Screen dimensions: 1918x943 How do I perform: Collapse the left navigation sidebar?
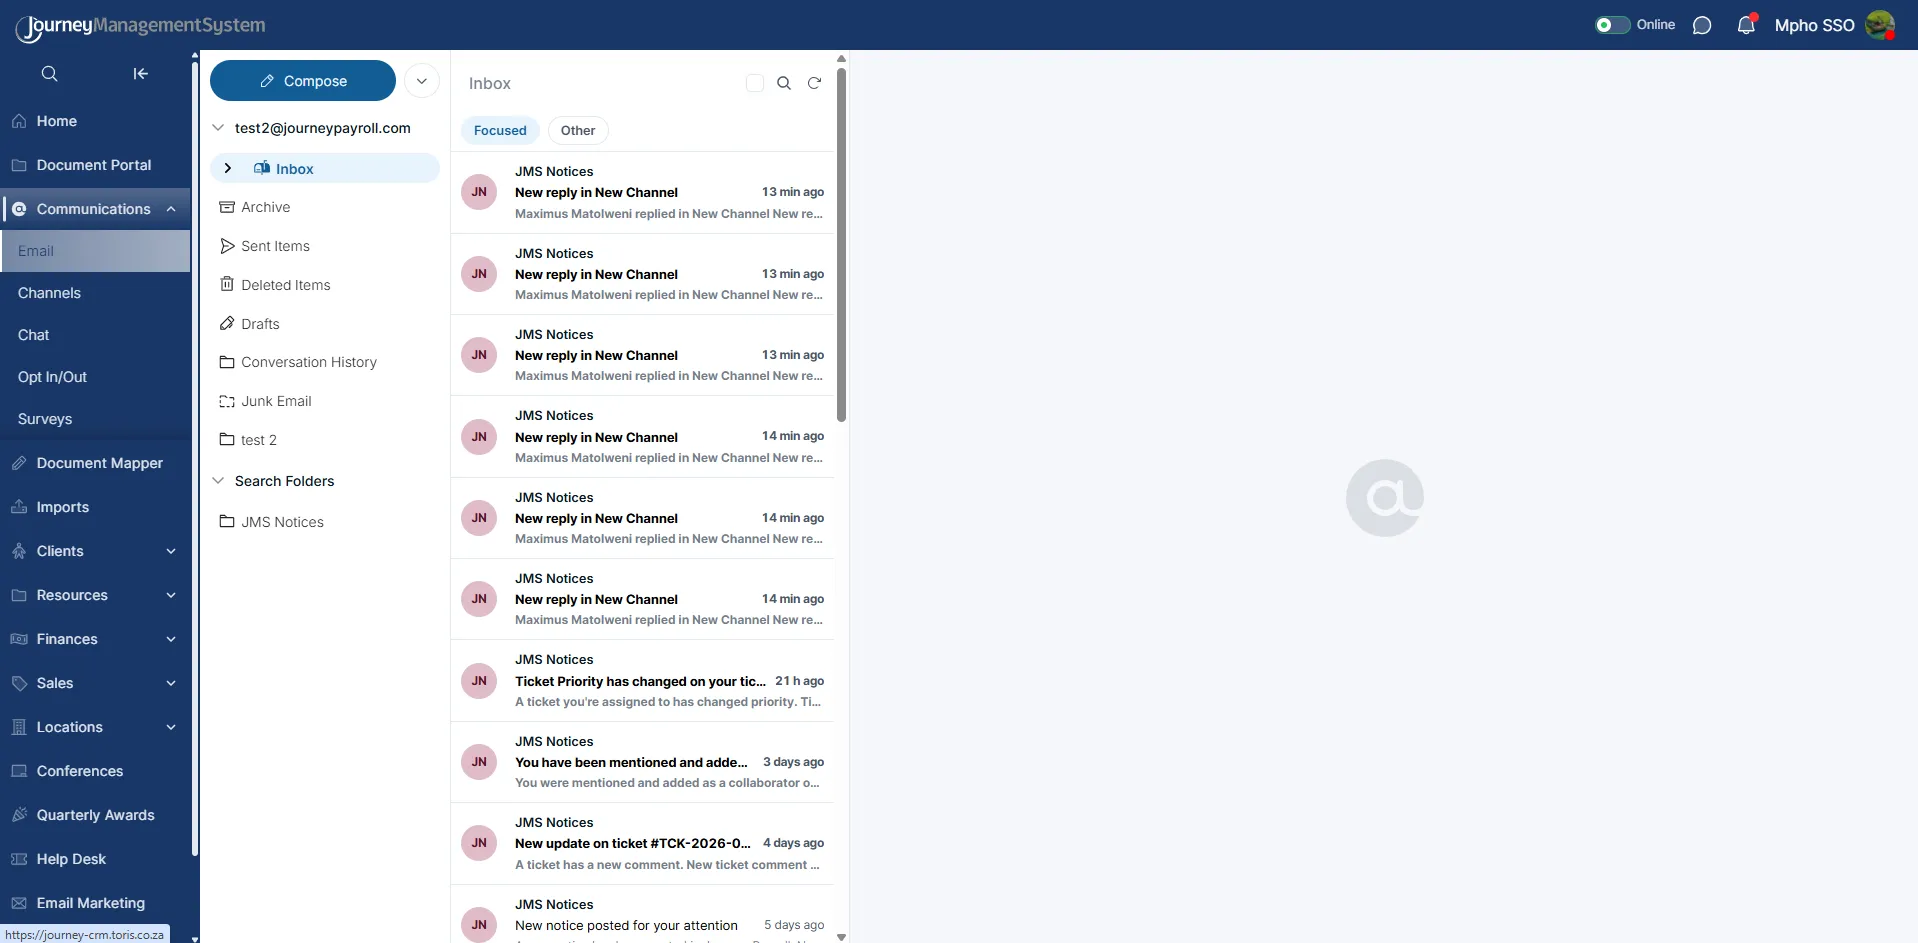[x=141, y=74]
